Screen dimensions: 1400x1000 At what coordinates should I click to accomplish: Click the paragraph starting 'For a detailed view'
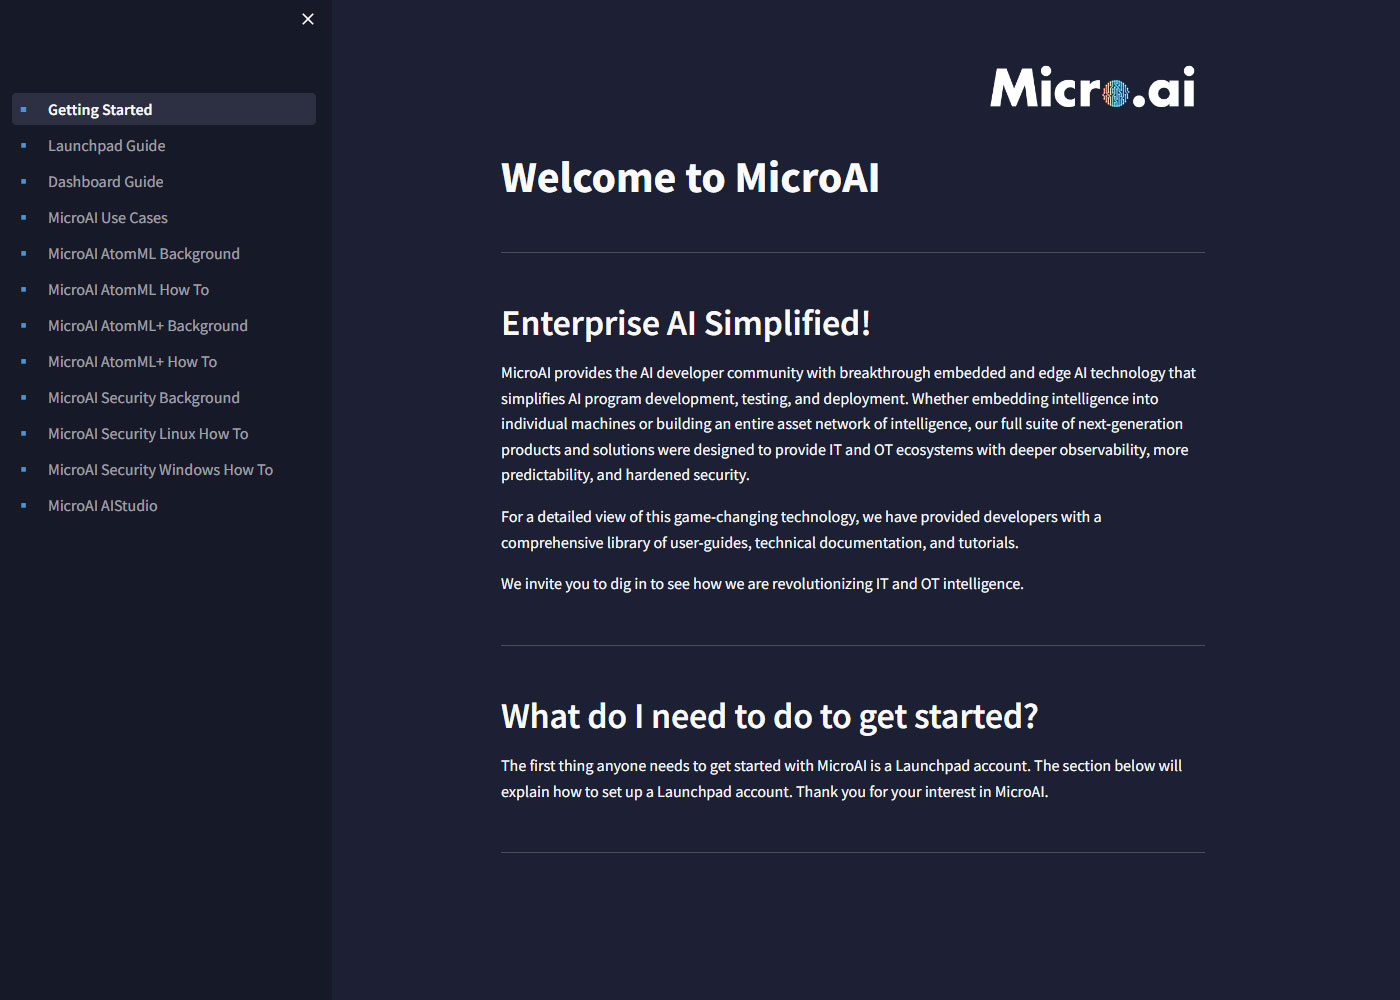[x=801, y=529]
